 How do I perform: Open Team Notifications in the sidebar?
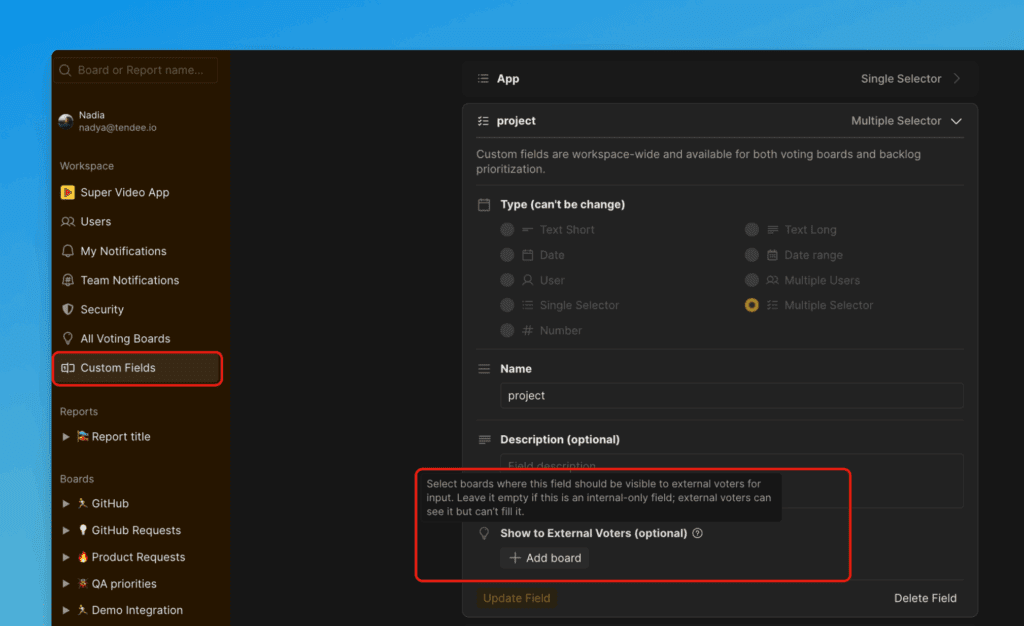129,280
